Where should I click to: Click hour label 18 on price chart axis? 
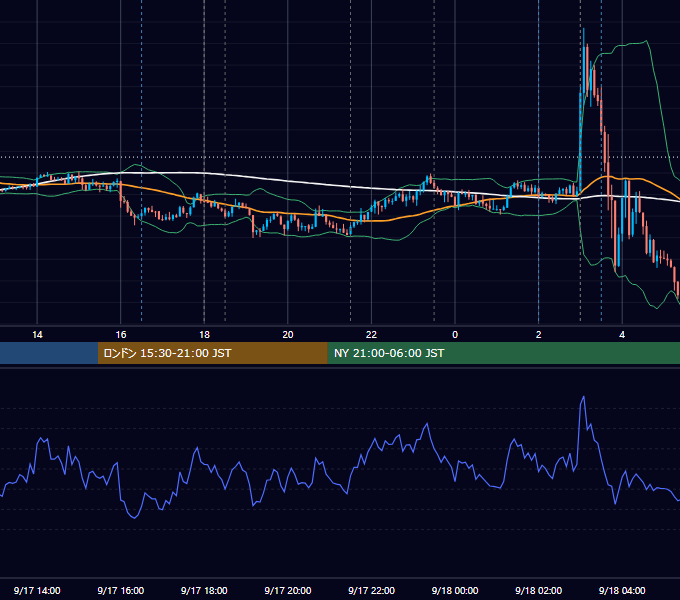[204, 335]
